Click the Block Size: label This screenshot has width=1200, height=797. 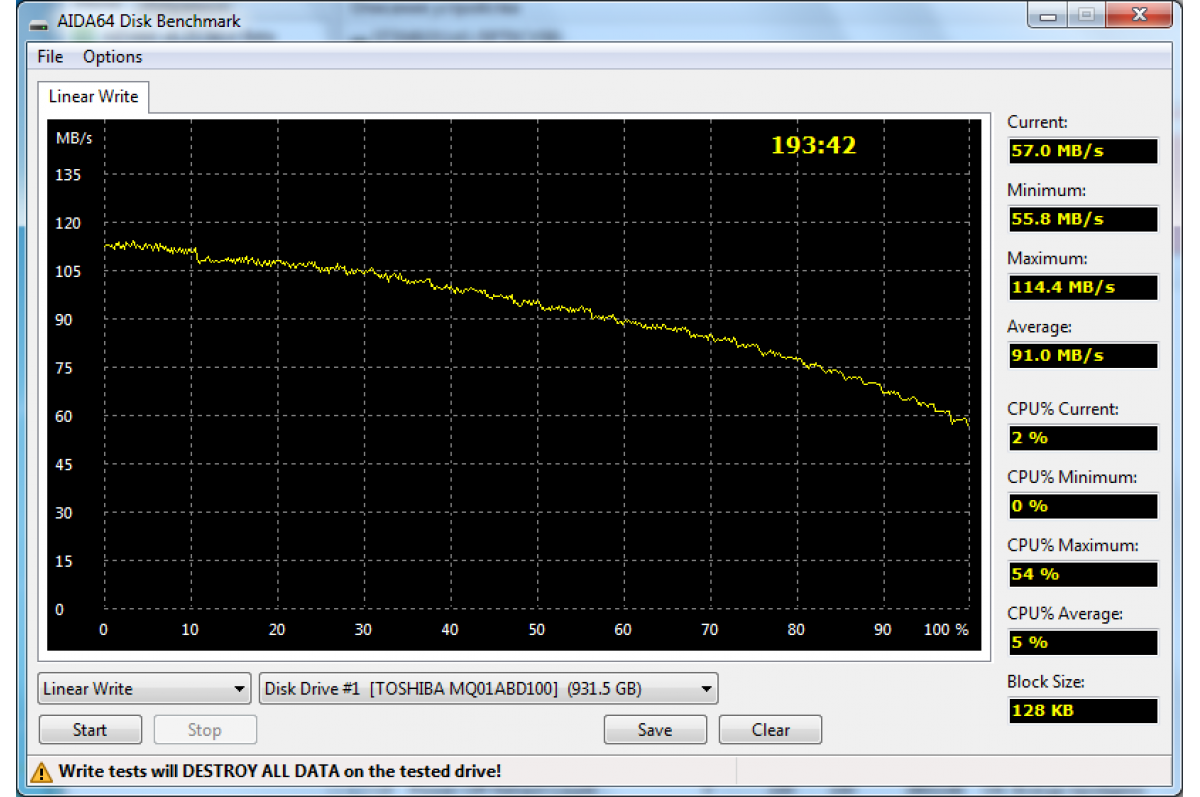click(x=1045, y=682)
